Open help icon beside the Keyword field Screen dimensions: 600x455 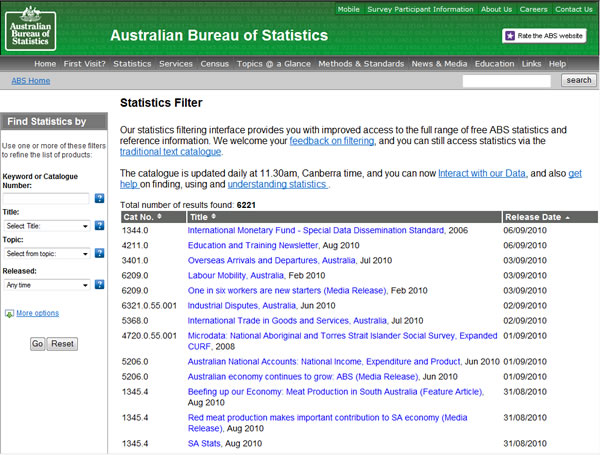click(x=99, y=198)
